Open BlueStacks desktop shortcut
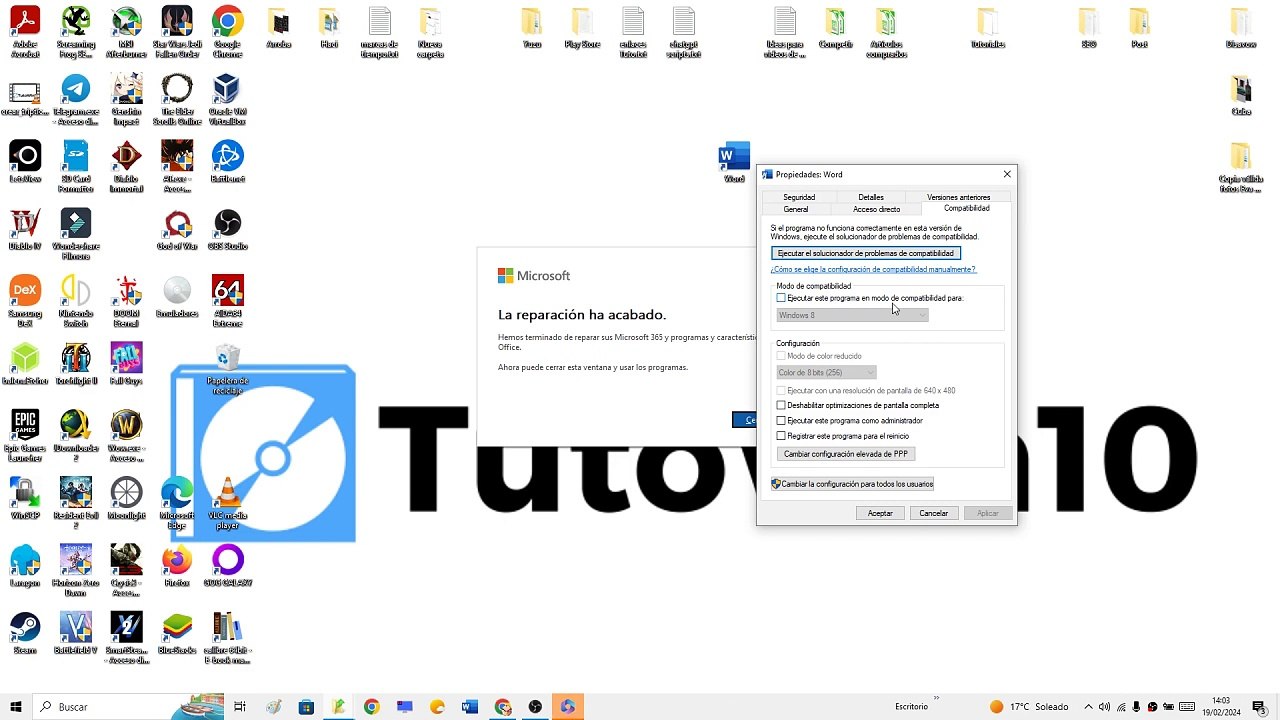The image size is (1280, 720). pyautogui.click(x=177, y=632)
